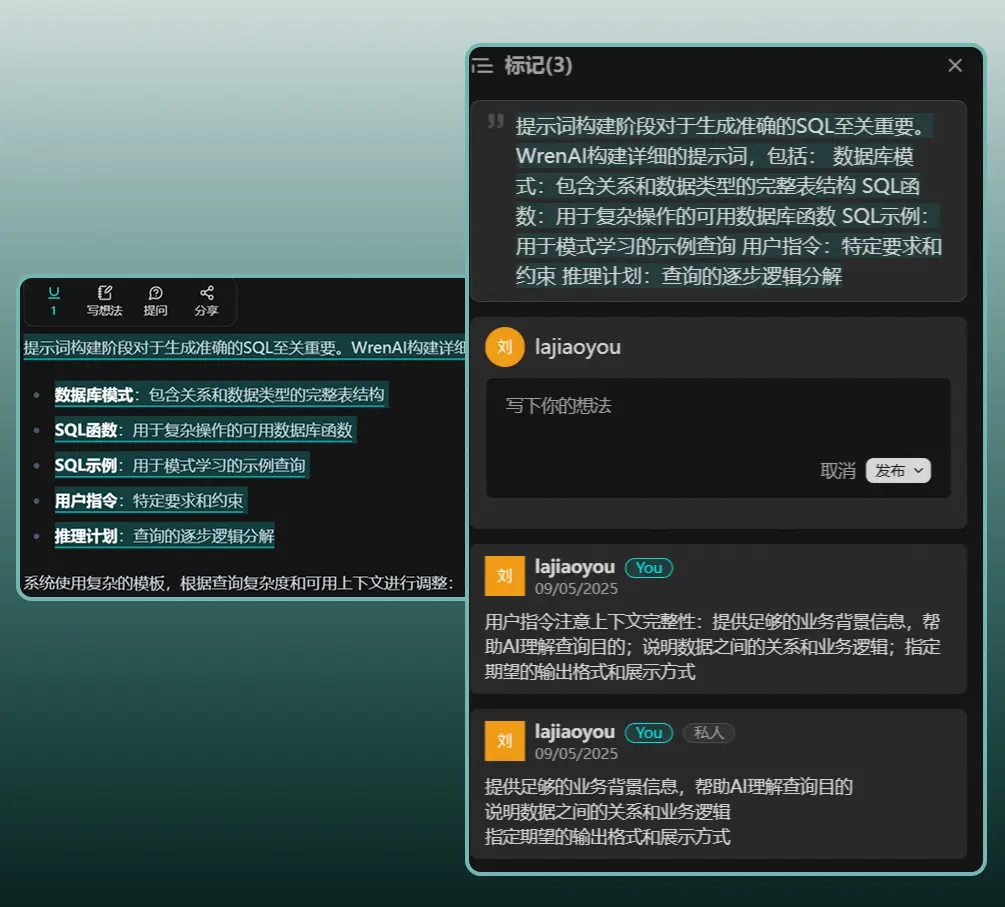
Task: Focus the 写下你的想法 text box
Action: click(x=718, y=437)
